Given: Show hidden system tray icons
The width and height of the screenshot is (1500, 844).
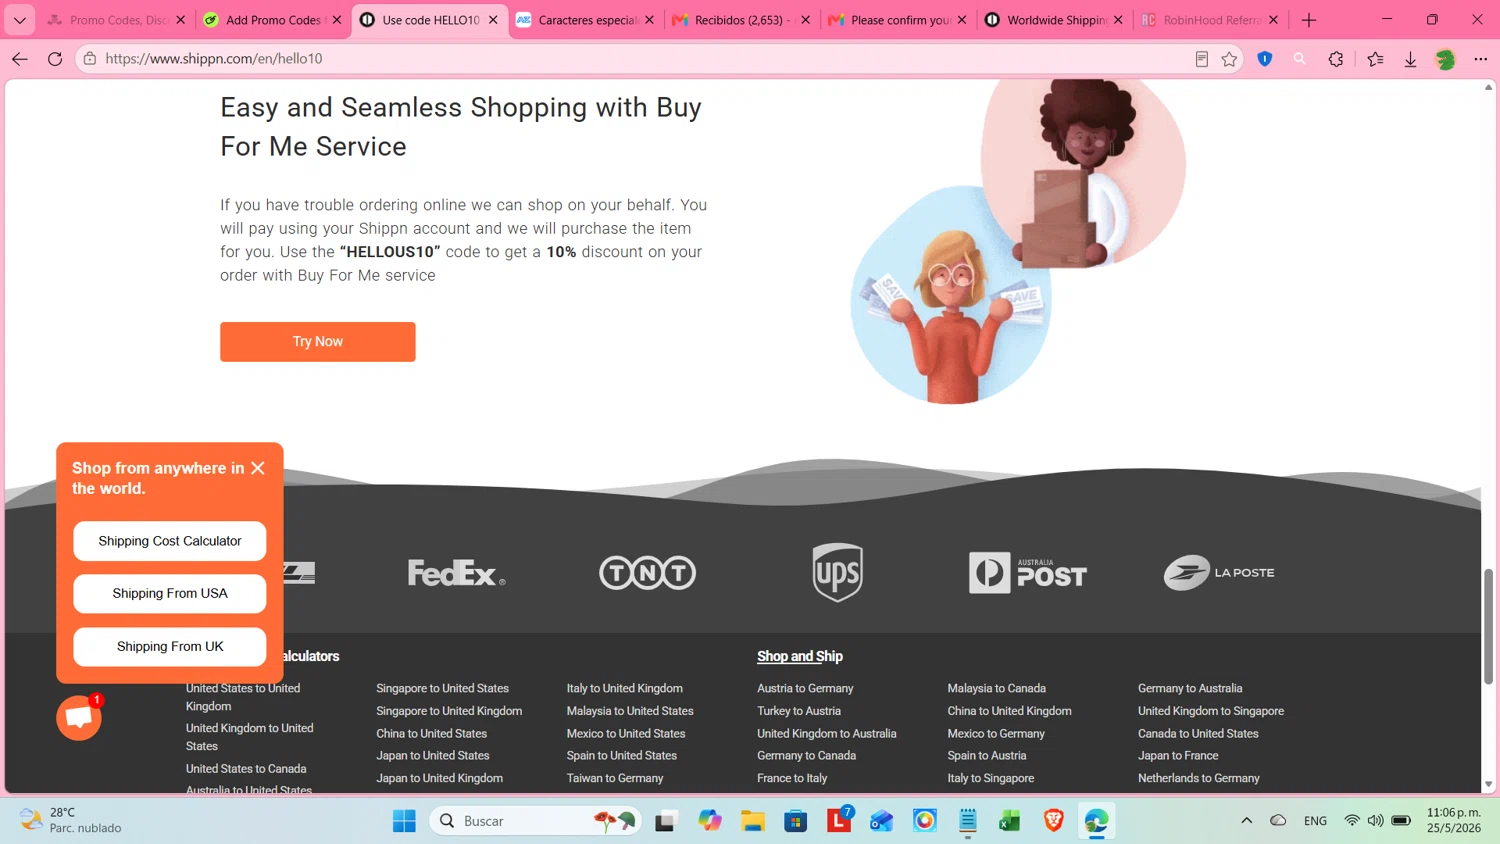Looking at the screenshot, I should point(1246,821).
